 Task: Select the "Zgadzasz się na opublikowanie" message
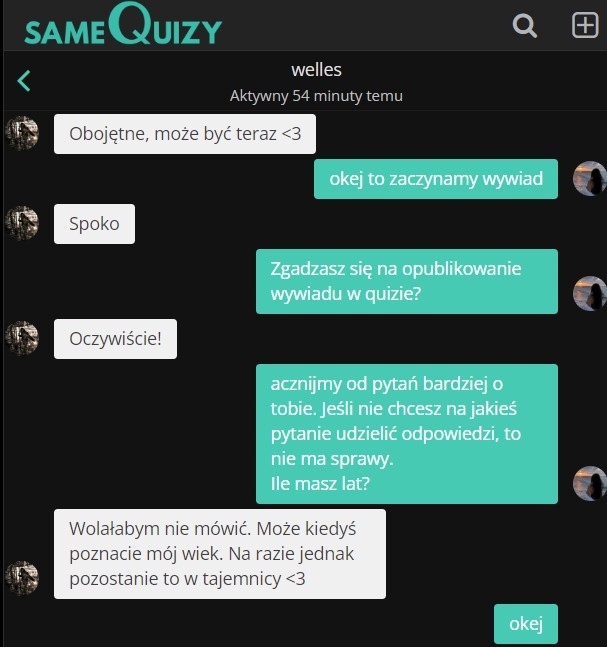407,281
